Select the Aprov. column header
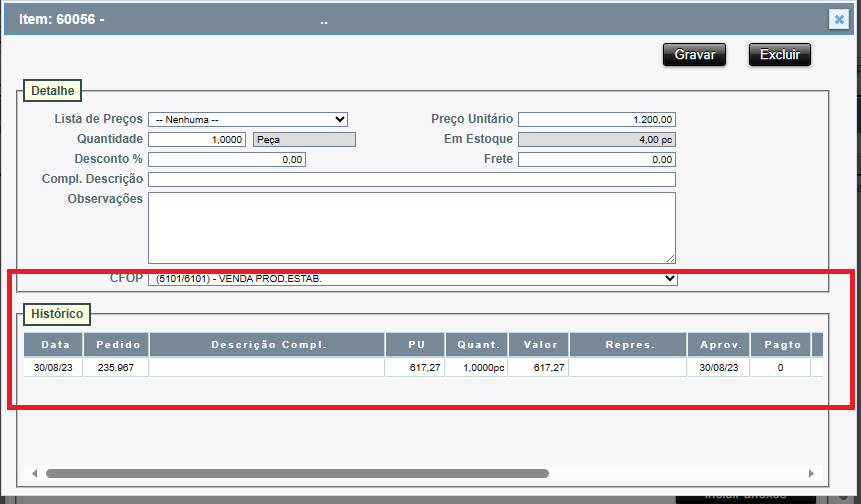The width and height of the screenshot is (861, 504). (718, 344)
